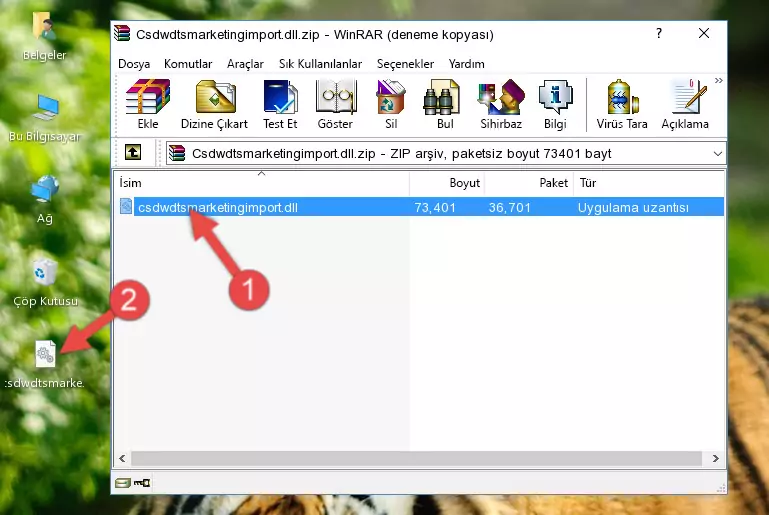The width and height of the screenshot is (769, 515).
Task: Show more toolbar buttons chevron
Action: click(x=718, y=80)
